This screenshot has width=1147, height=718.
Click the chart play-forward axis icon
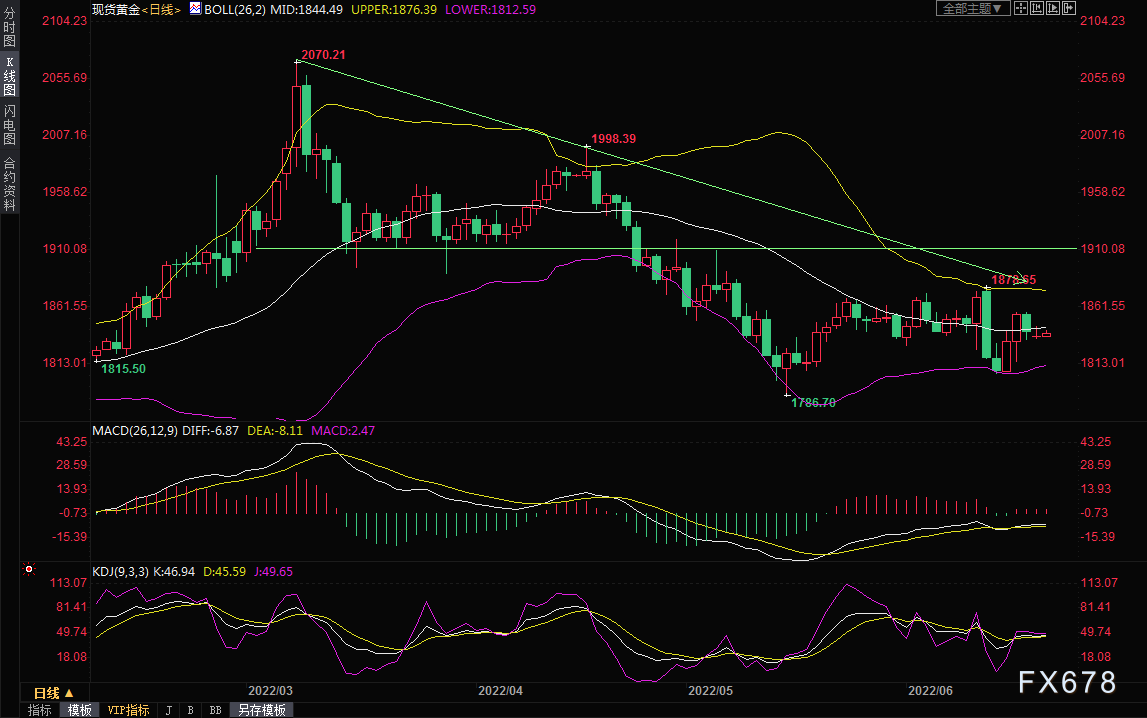click(1053, 8)
